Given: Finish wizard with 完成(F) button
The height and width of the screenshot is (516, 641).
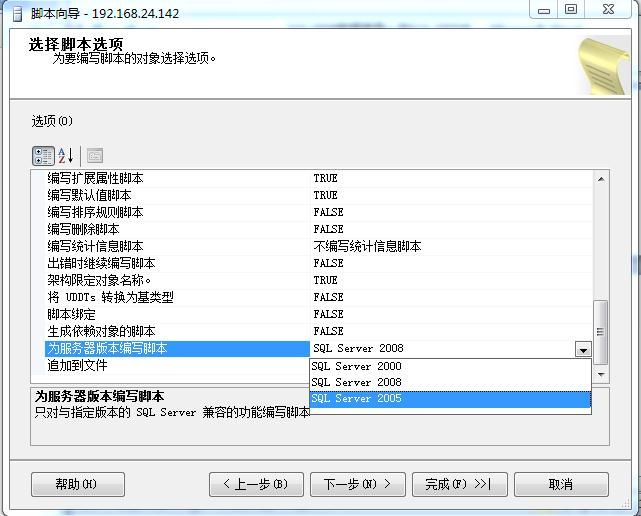Looking at the screenshot, I should 459,485.
